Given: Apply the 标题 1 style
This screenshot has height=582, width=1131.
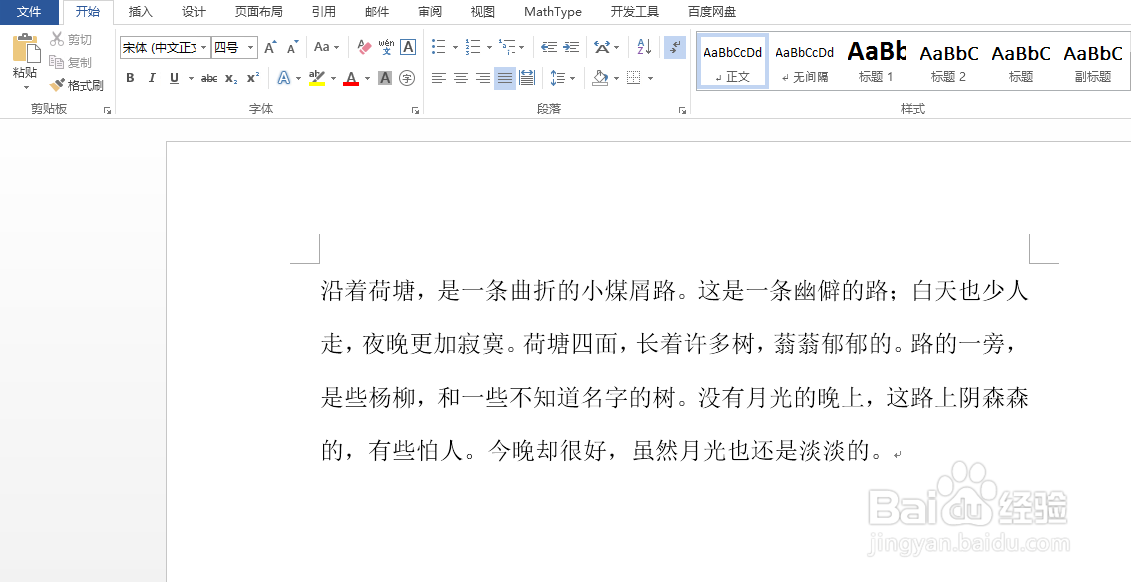Looking at the screenshot, I should (x=877, y=61).
